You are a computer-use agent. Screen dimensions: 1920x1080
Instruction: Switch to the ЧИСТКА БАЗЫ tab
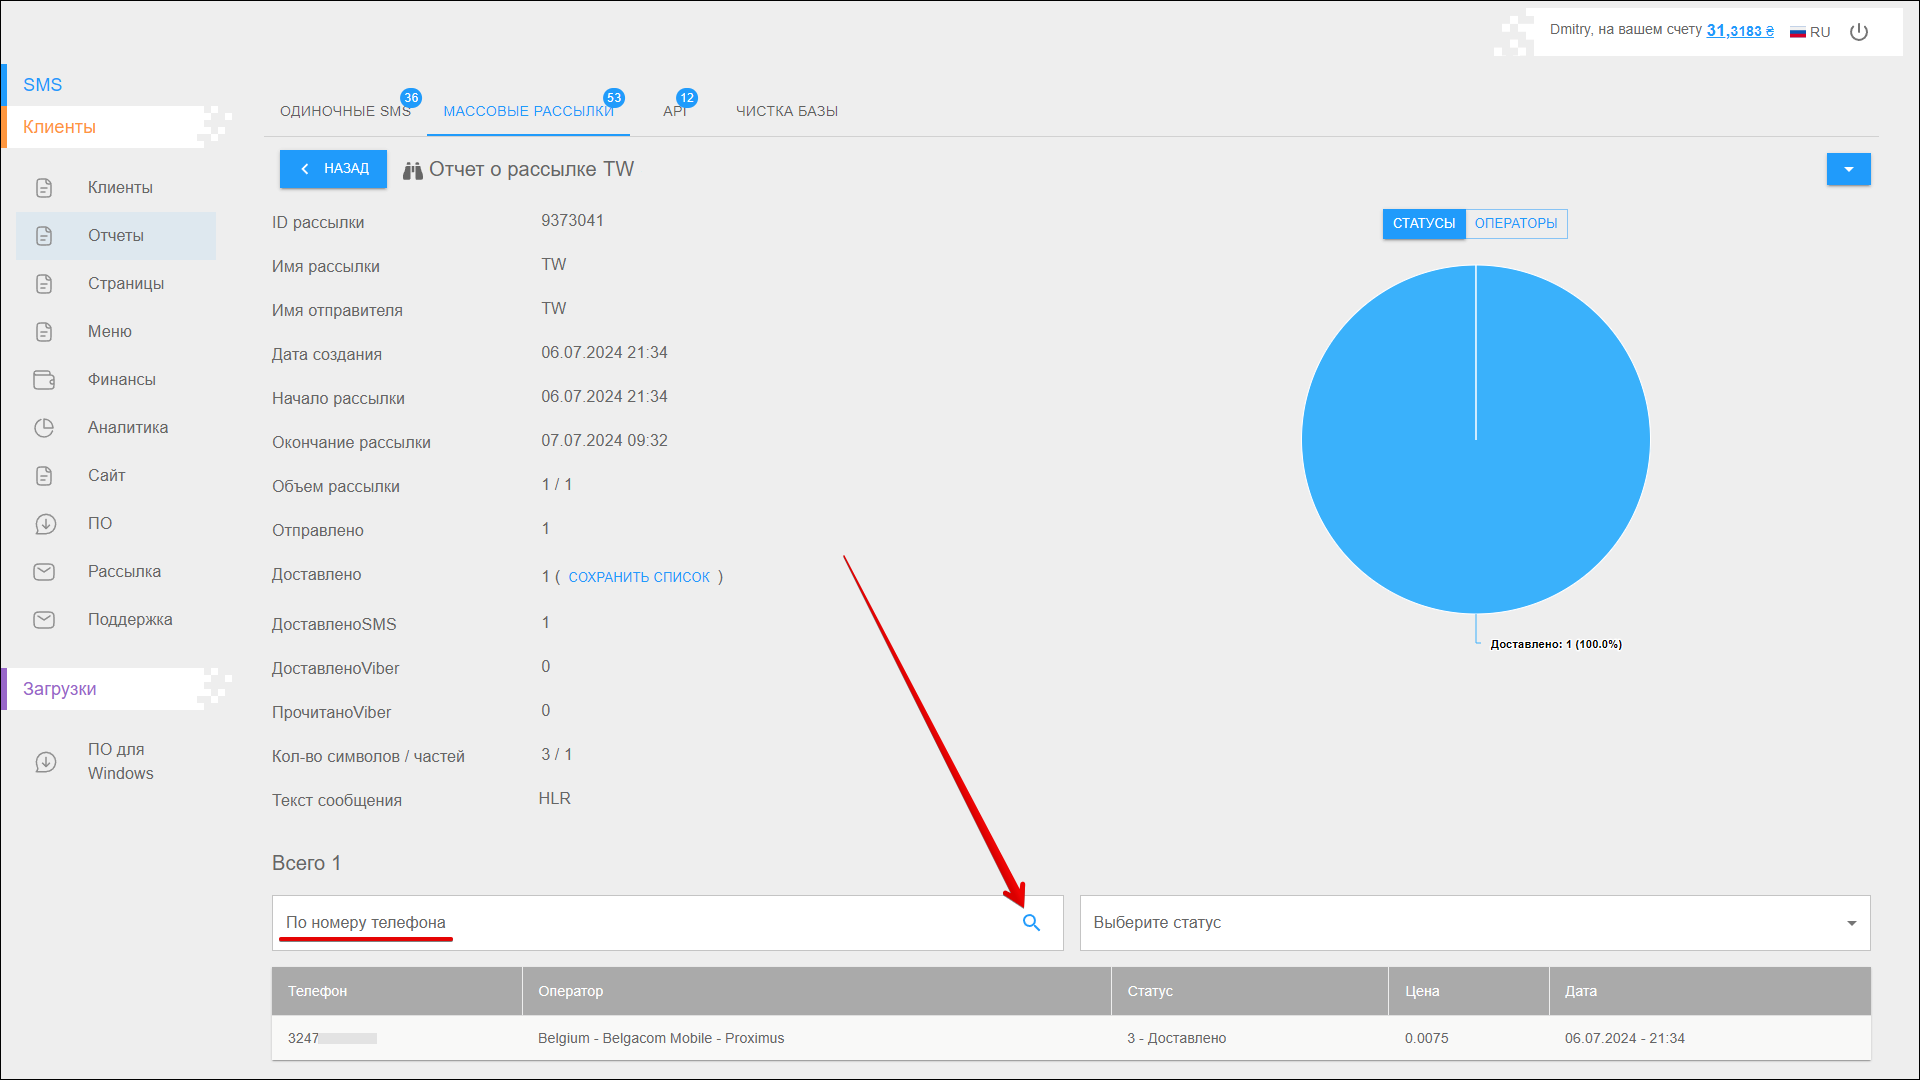click(x=787, y=111)
